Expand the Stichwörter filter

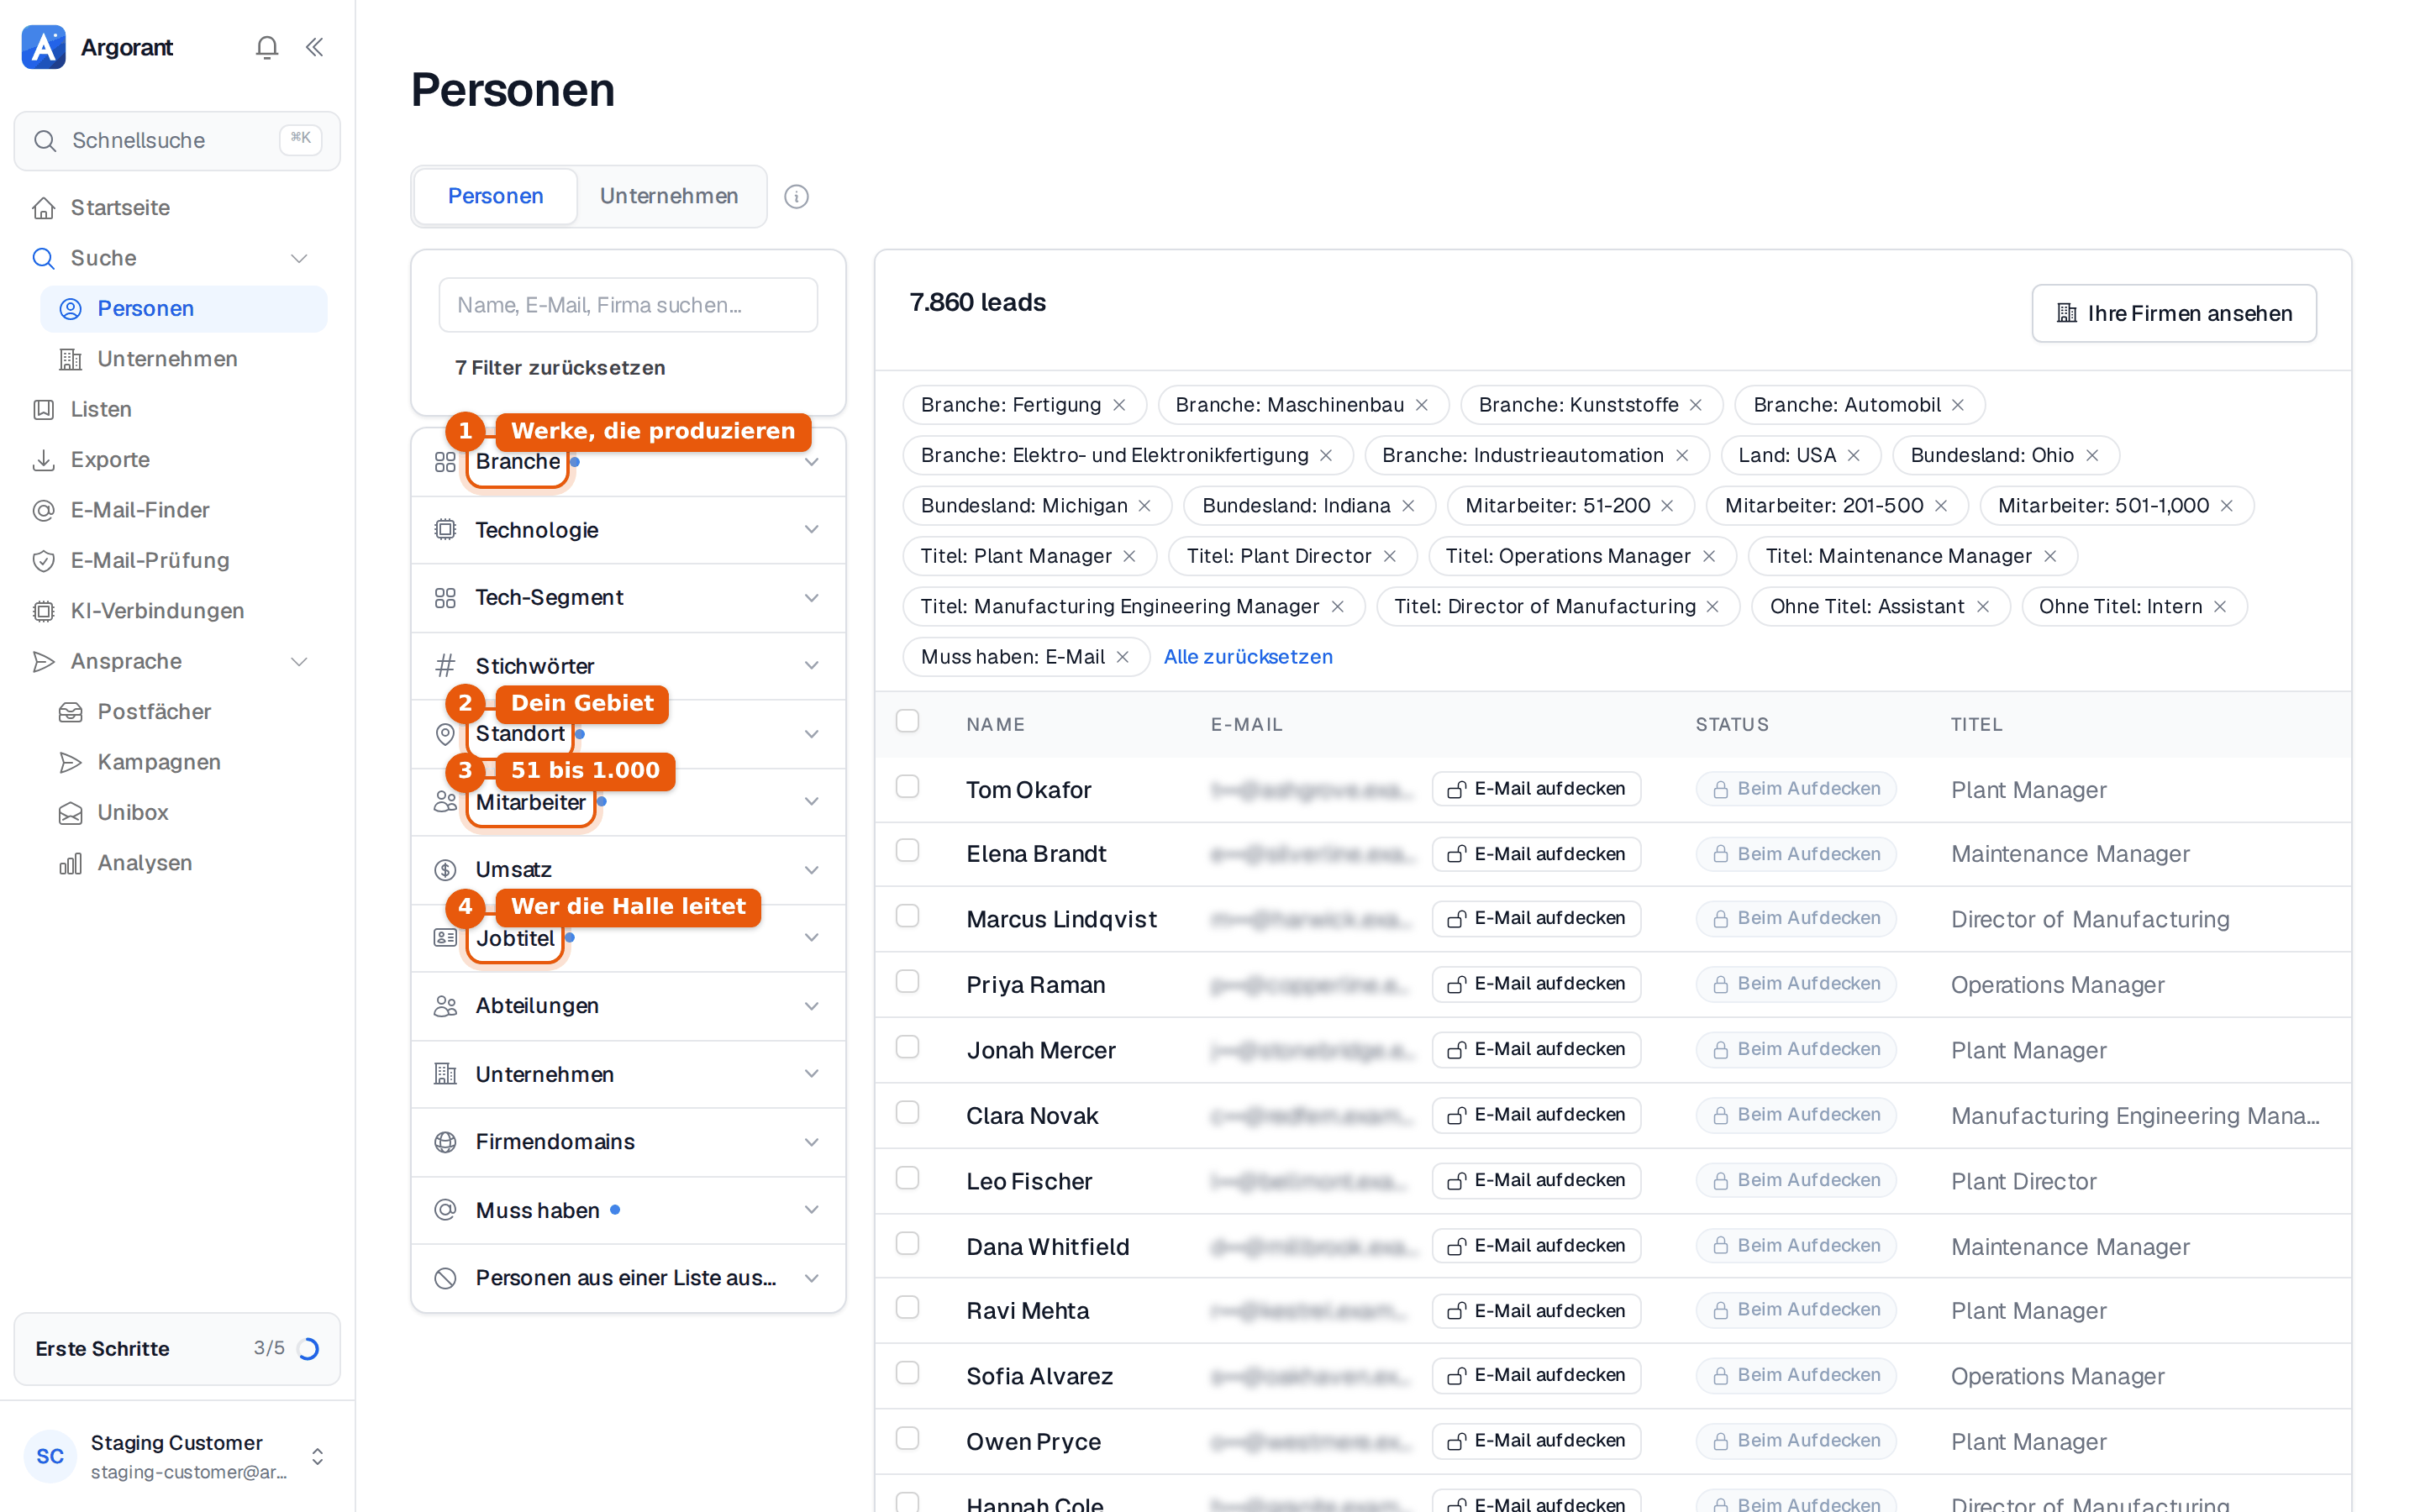[x=628, y=666]
